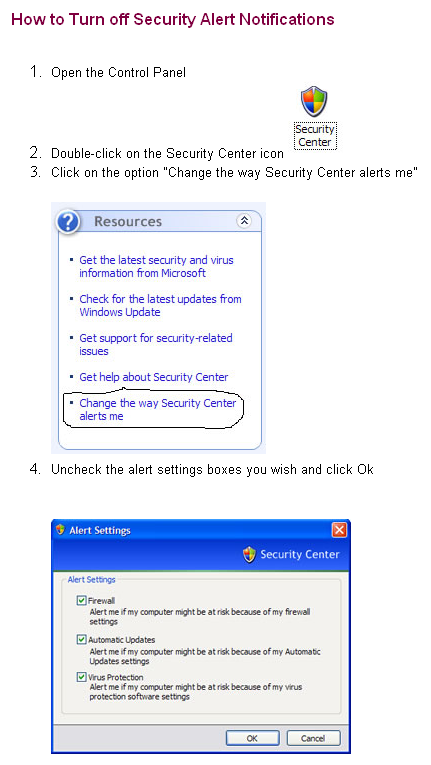Screen dimensions: 431x765
Task: Collapse the Resources panel chevron
Action: [244, 221]
